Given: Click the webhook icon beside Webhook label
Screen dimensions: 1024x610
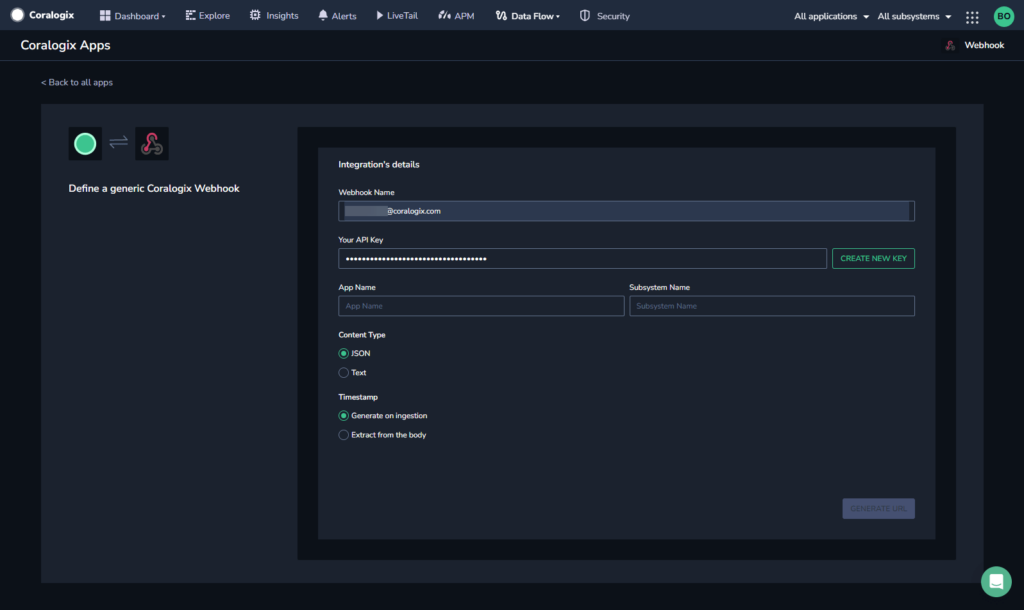Looking at the screenshot, I should coord(950,45).
